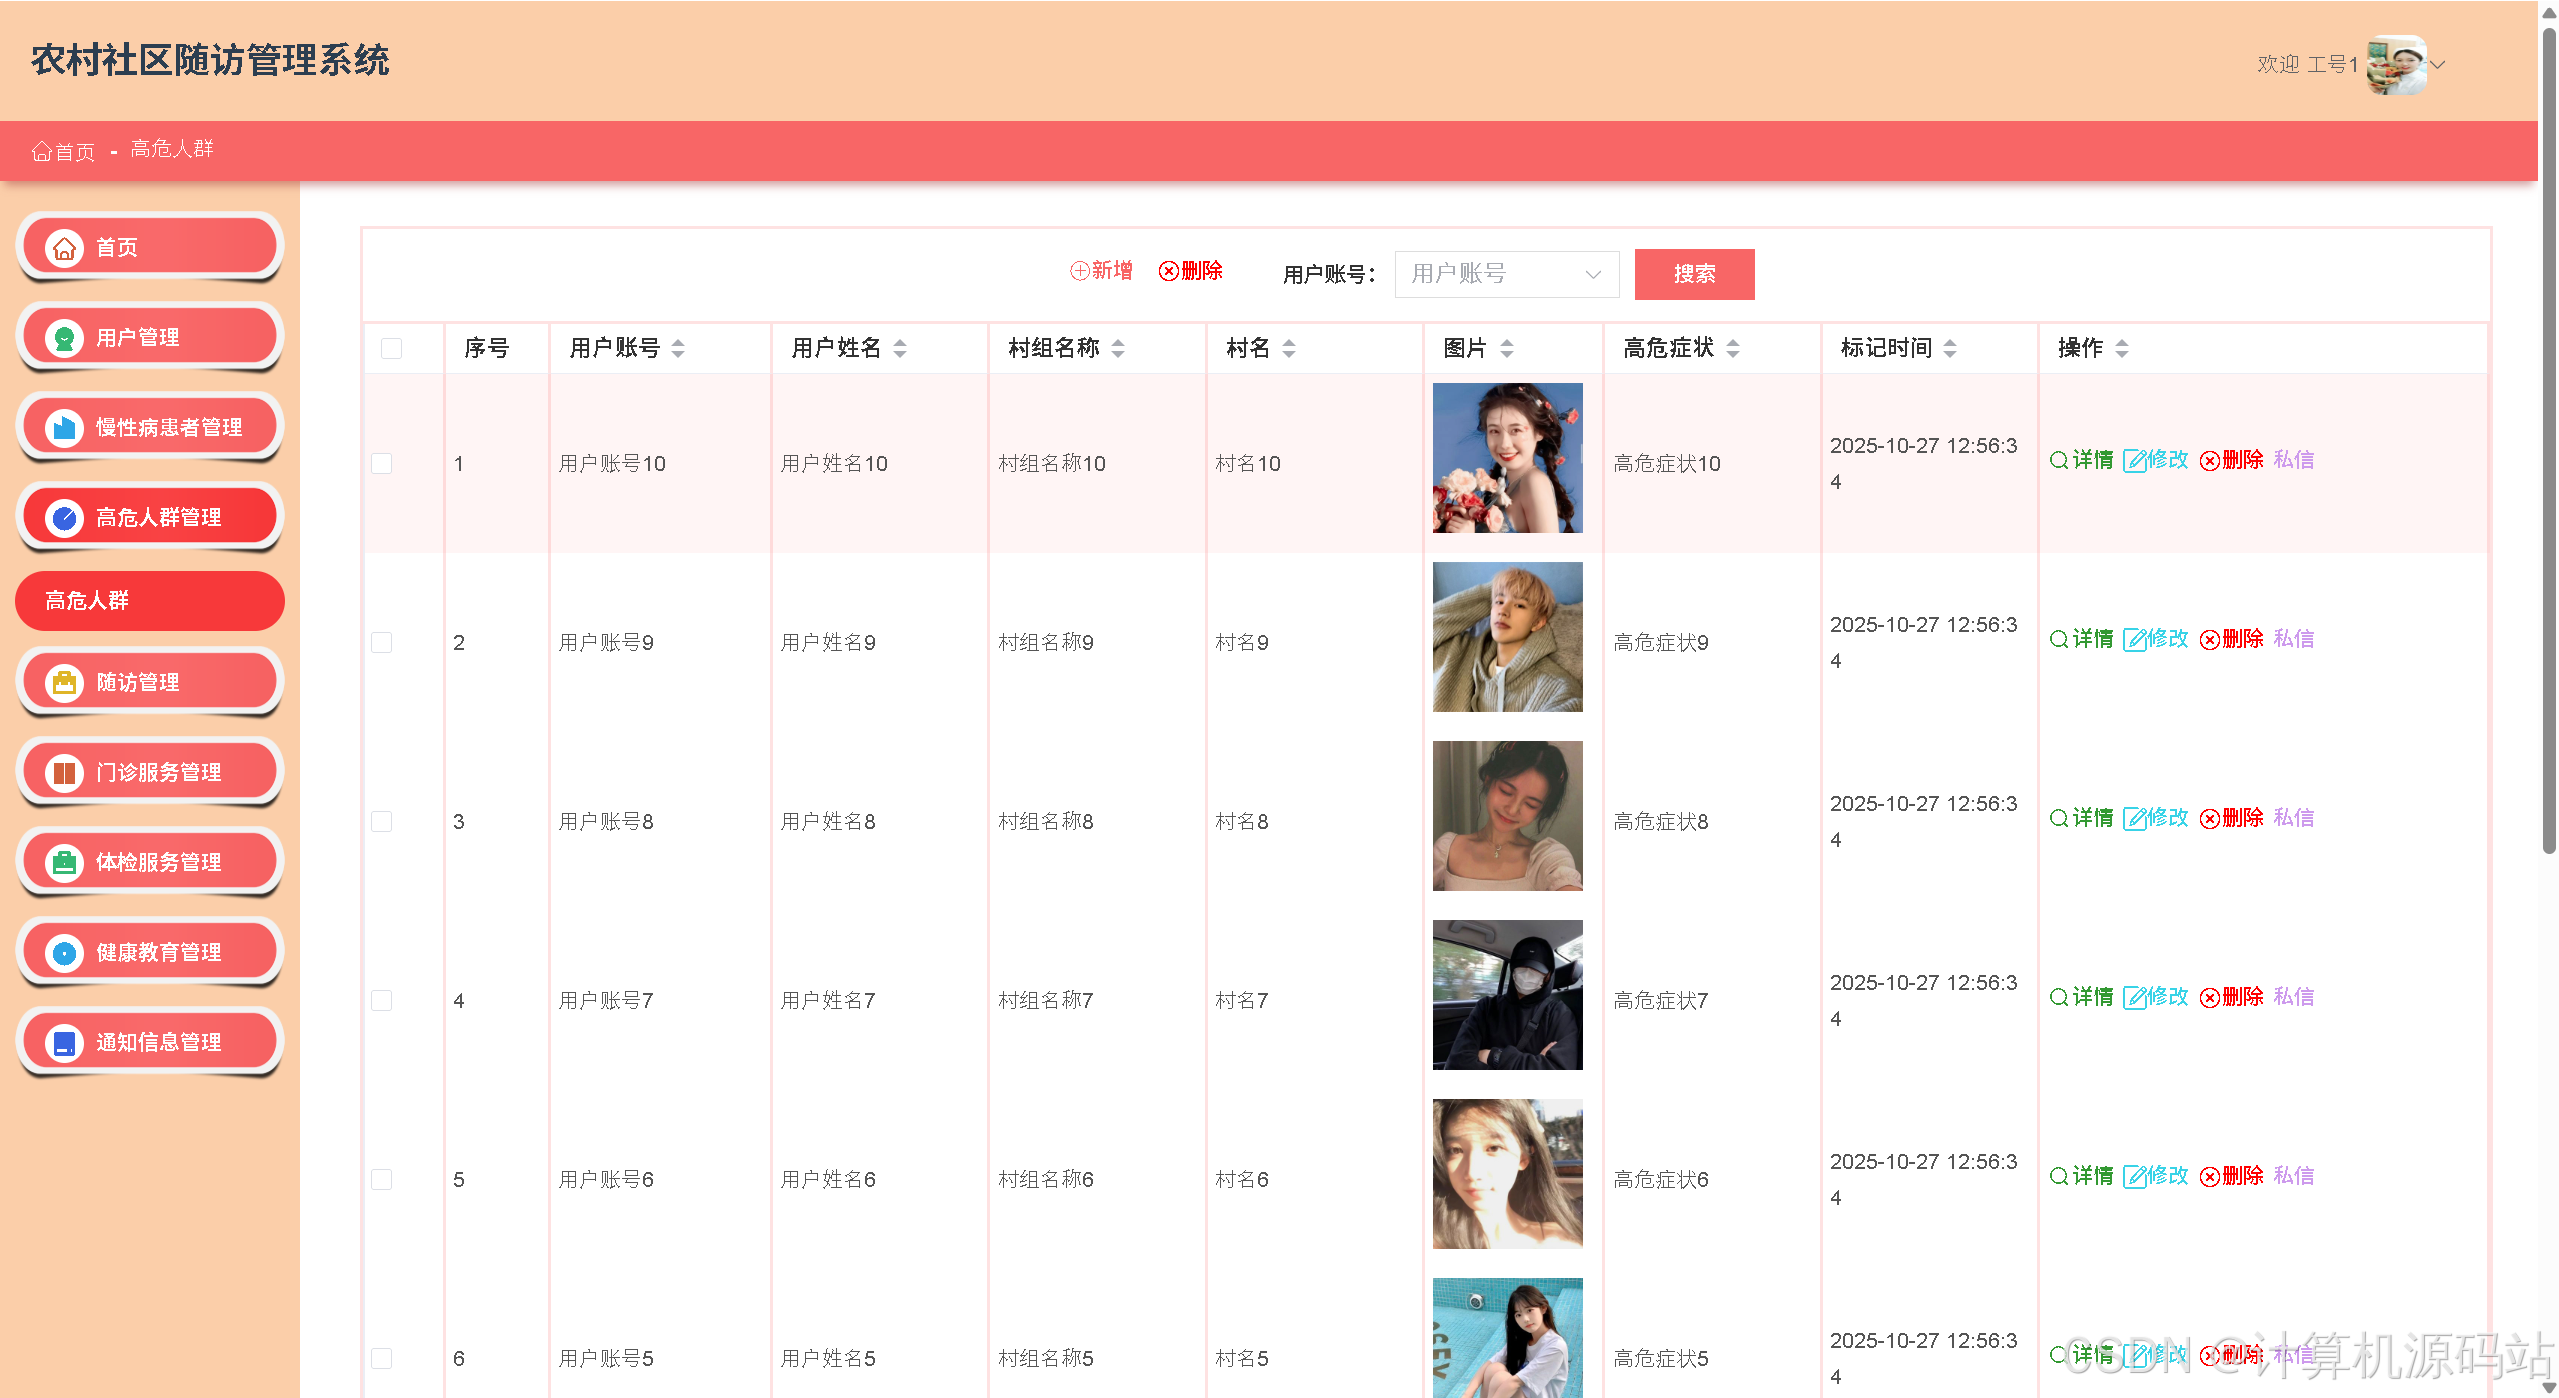Screen dimensions: 2559x1398
Task: Check the row checkbox for 用户账号6
Action: (x=381, y=1179)
